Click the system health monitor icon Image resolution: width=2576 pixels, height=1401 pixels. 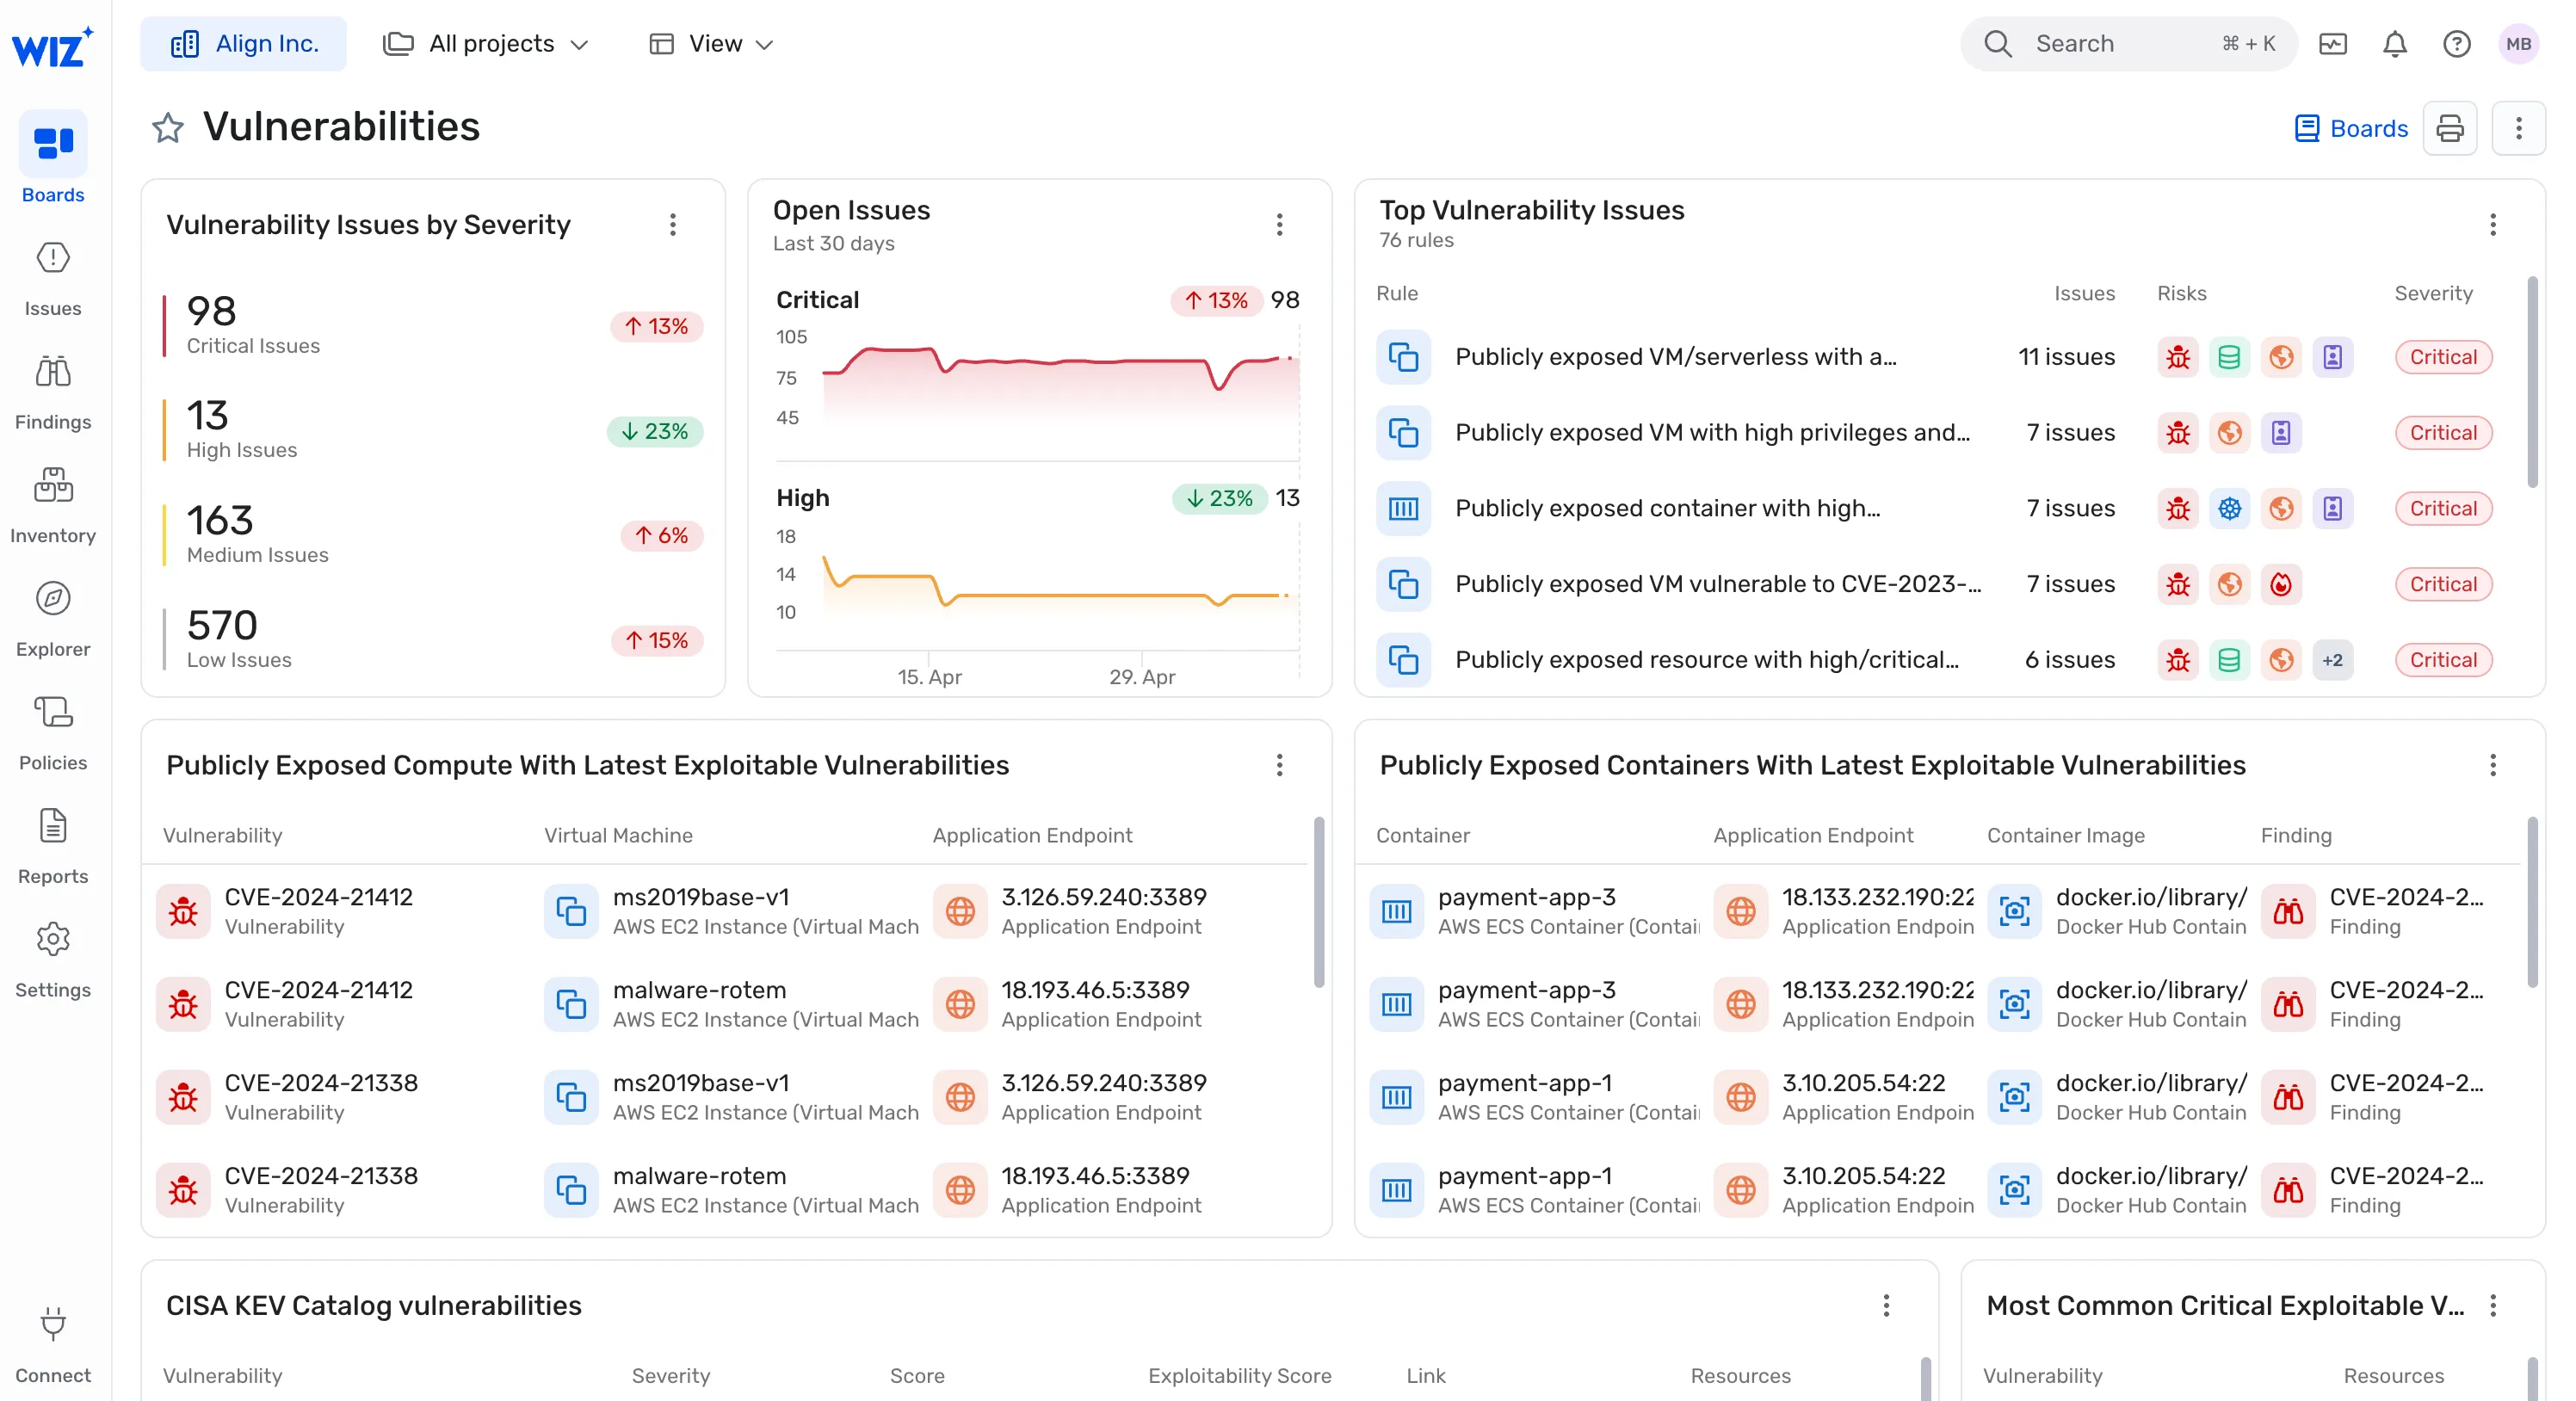coord(2332,44)
